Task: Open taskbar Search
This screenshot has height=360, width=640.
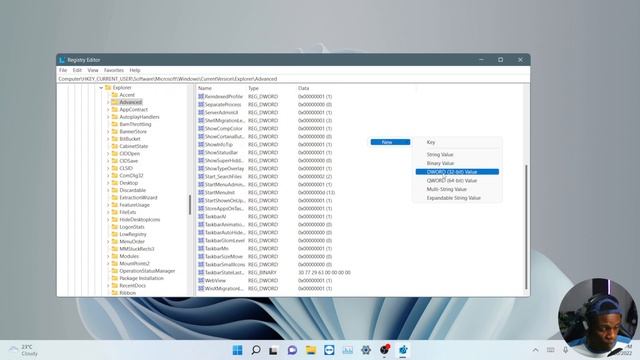Action: pyautogui.click(x=256, y=350)
